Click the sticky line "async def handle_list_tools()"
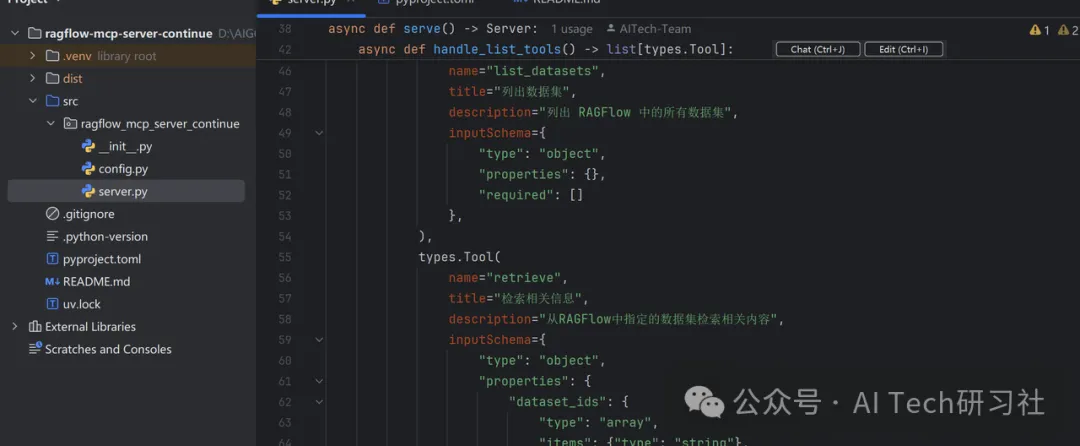The image size is (1080, 446). (x=467, y=50)
